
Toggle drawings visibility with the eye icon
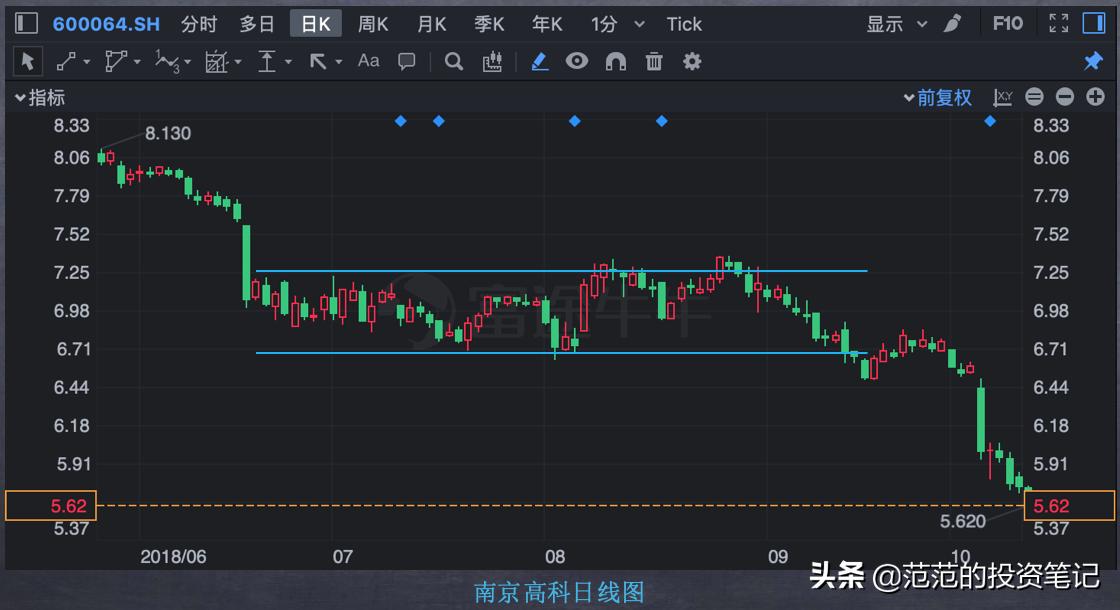pyautogui.click(x=577, y=61)
